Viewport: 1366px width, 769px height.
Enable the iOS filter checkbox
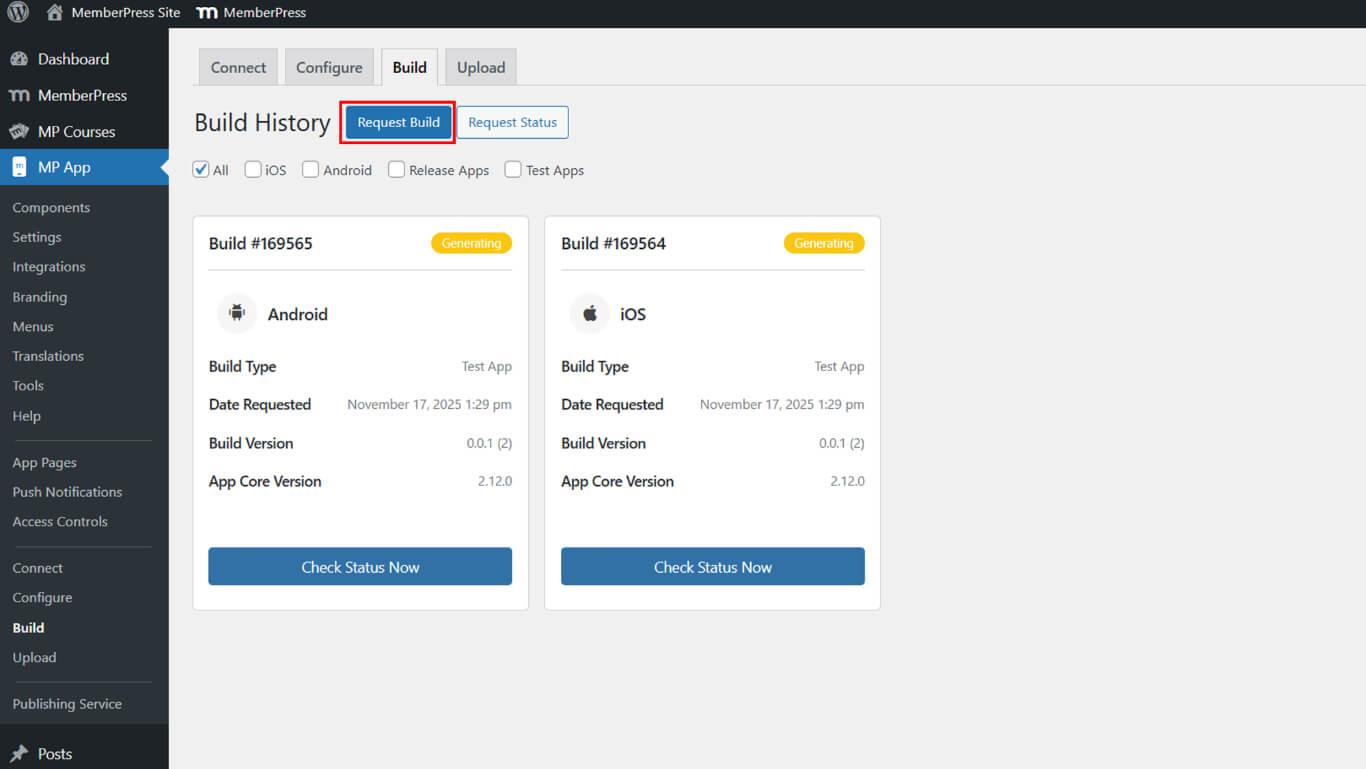point(253,170)
